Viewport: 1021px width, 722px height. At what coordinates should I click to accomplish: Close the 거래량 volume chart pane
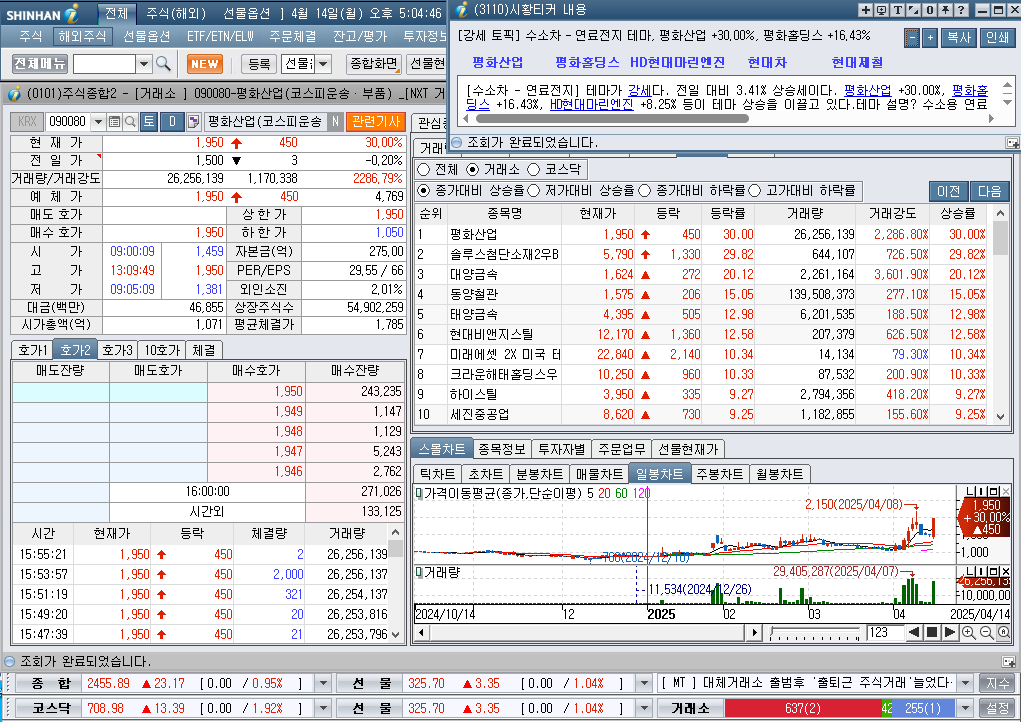point(1006,571)
